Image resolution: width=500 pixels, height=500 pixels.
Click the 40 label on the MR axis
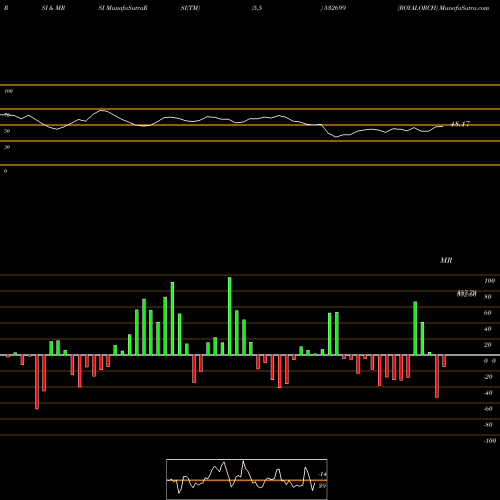[x=488, y=329]
